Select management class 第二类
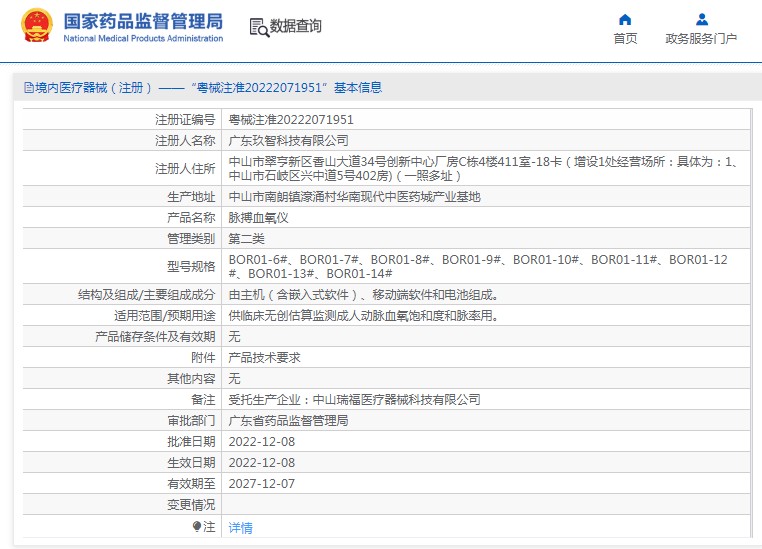This screenshot has width=762, height=549. [x=246, y=239]
